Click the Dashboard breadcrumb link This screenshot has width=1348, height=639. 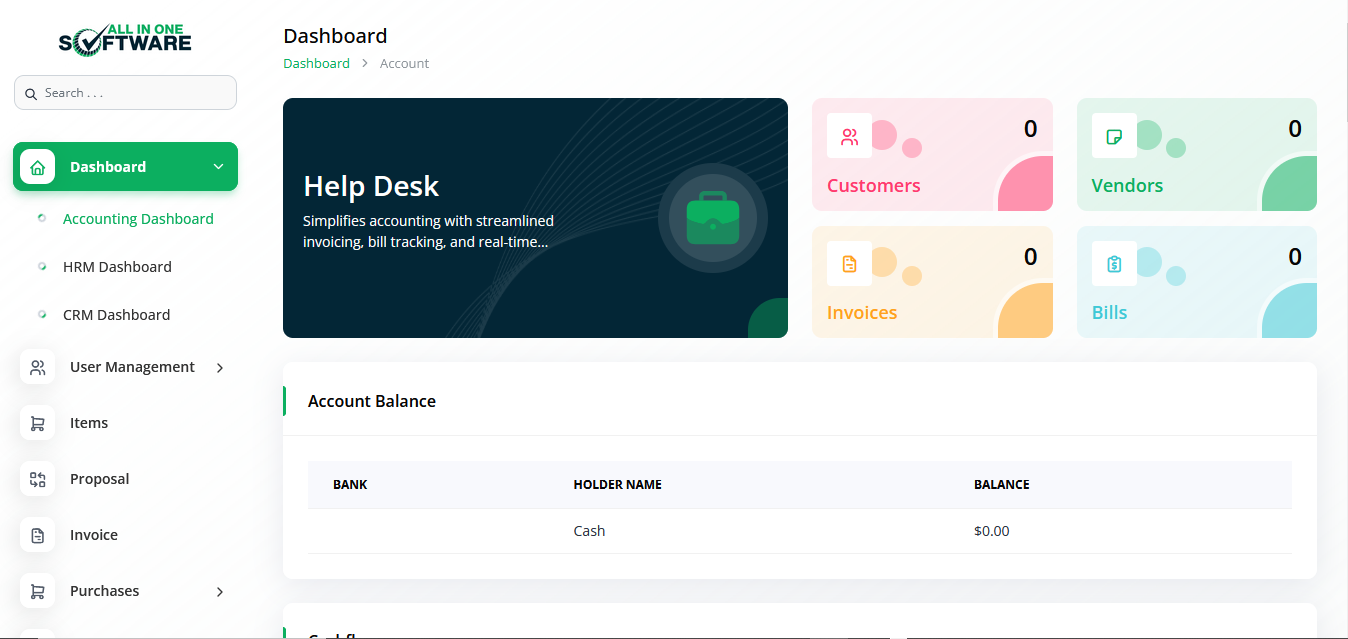tap(316, 63)
